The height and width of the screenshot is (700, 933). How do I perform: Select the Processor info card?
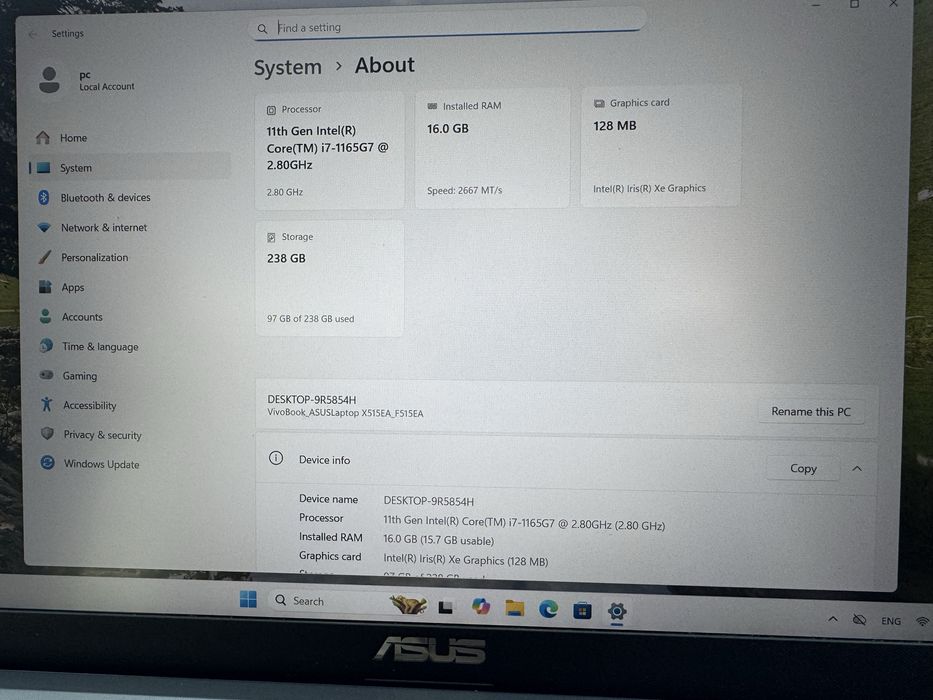pos(330,151)
